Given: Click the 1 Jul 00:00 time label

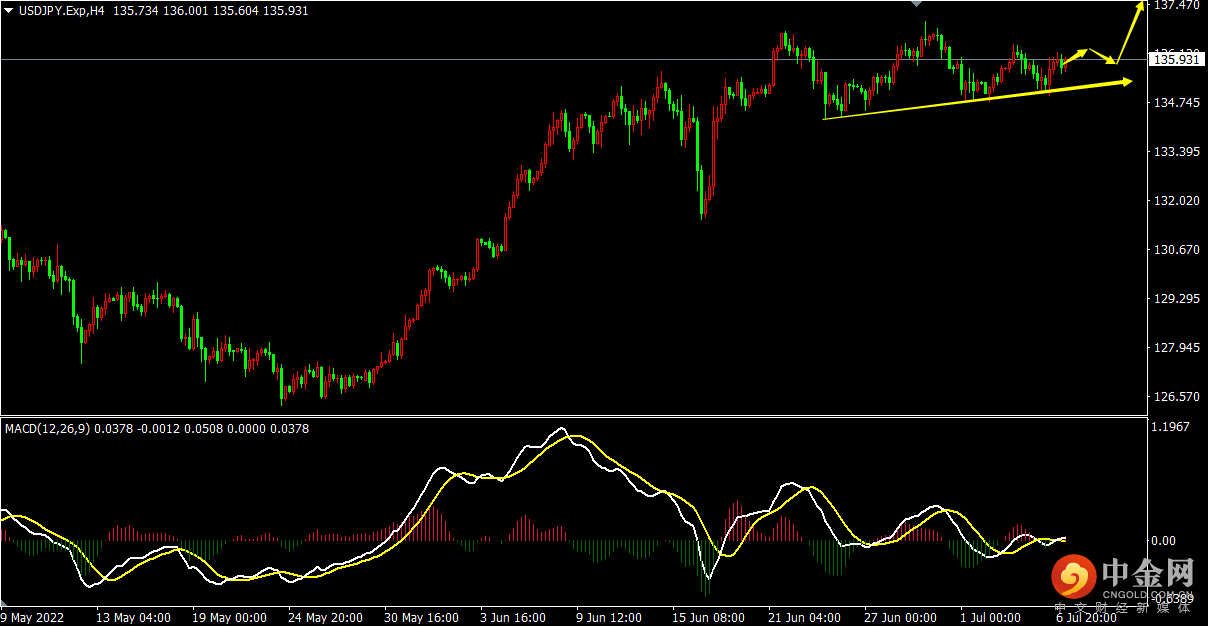Looking at the screenshot, I should click(990, 618).
